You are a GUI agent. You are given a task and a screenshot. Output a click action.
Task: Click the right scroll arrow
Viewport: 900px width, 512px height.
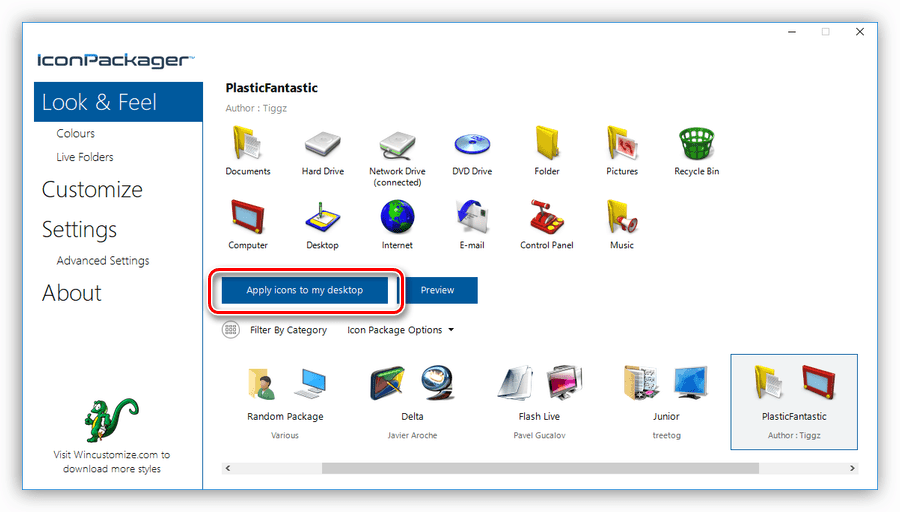click(x=852, y=468)
